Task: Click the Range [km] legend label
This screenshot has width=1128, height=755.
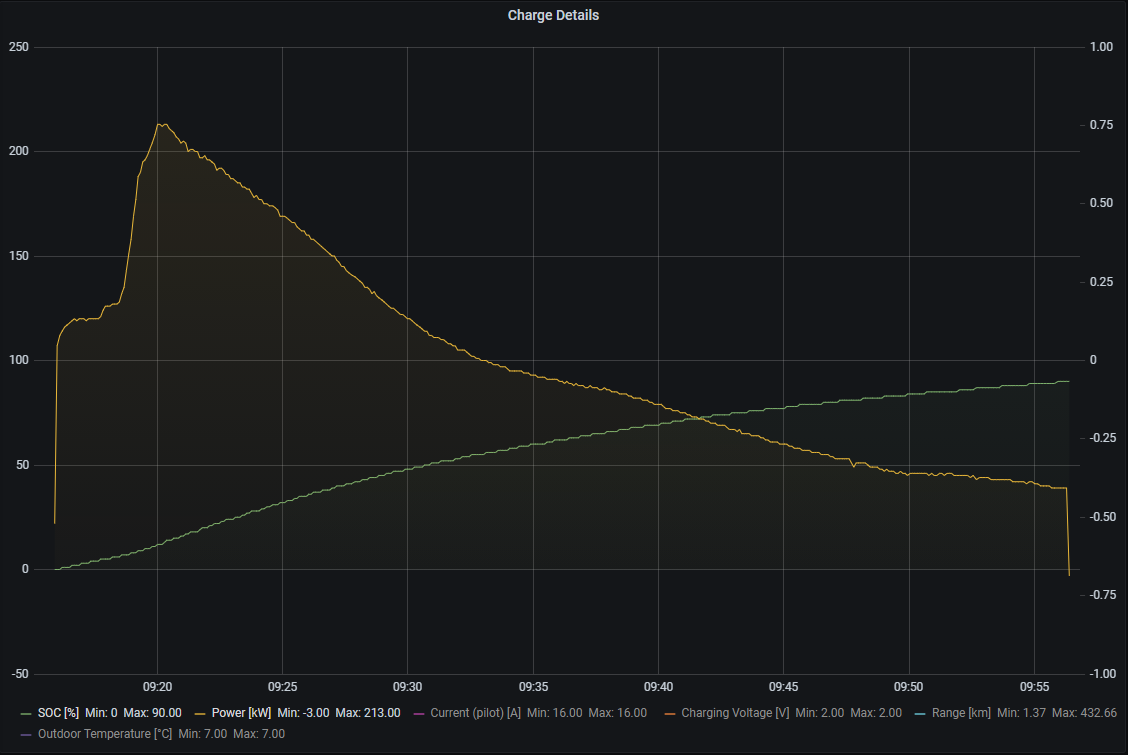Action: 962,713
